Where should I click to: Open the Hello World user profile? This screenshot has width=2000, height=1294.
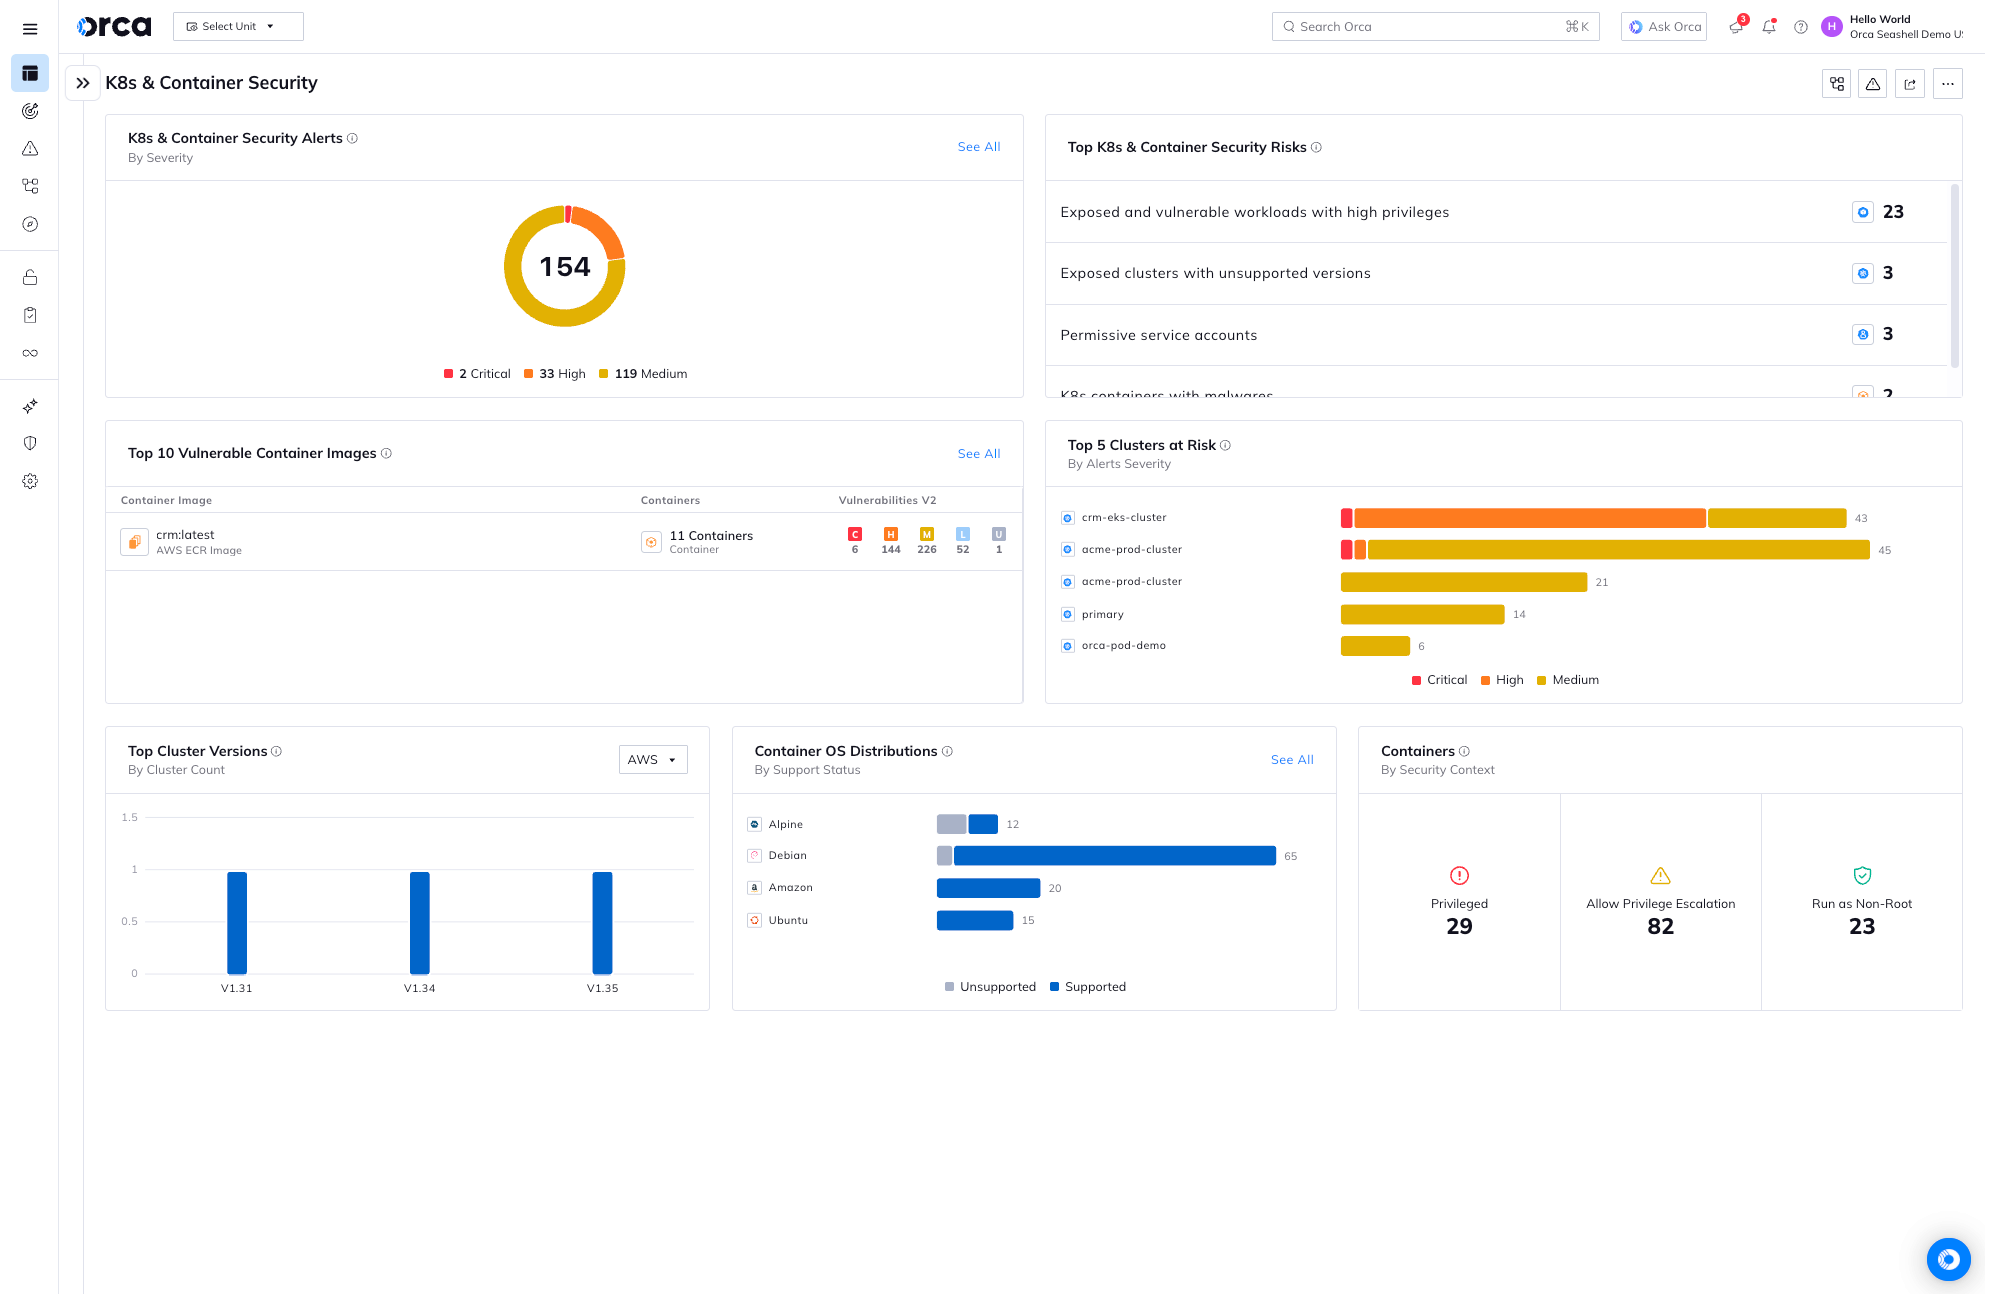tap(1892, 27)
